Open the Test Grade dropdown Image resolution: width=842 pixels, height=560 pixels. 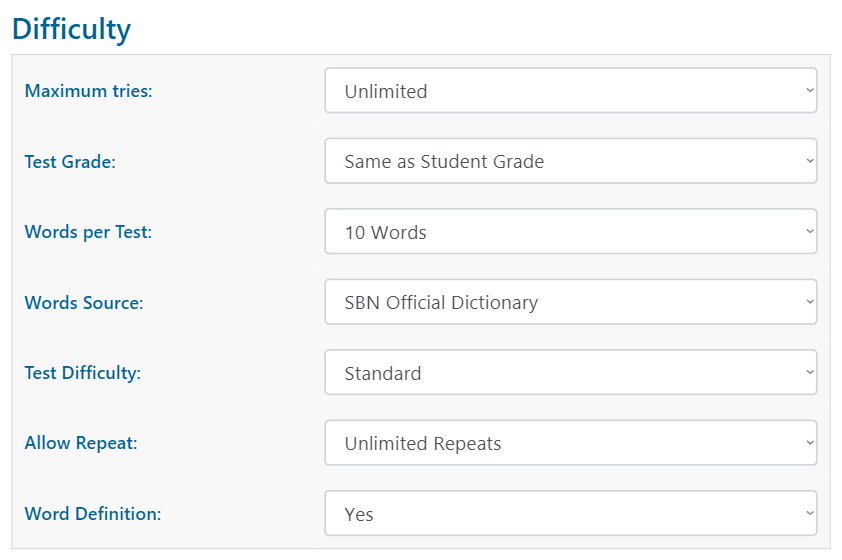[570, 161]
